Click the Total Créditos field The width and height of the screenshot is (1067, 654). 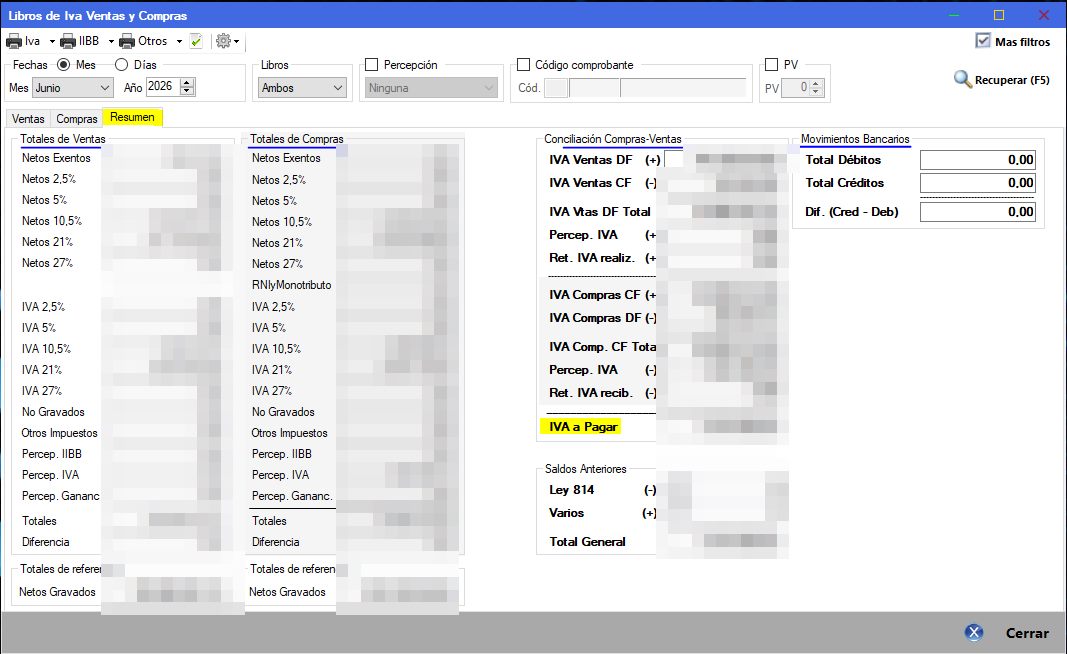tap(978, 183)
